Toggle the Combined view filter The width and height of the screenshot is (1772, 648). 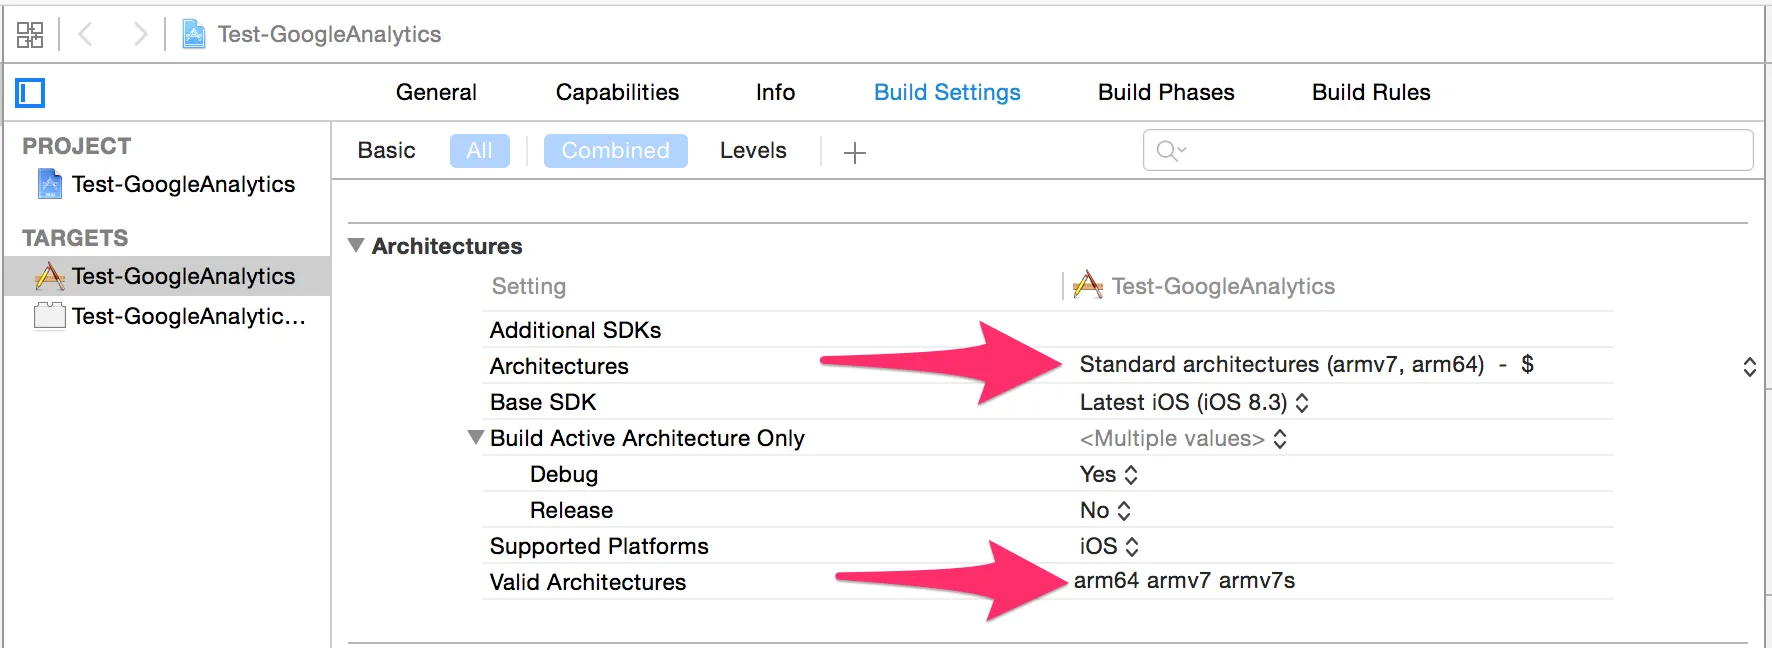click(615, 151)
